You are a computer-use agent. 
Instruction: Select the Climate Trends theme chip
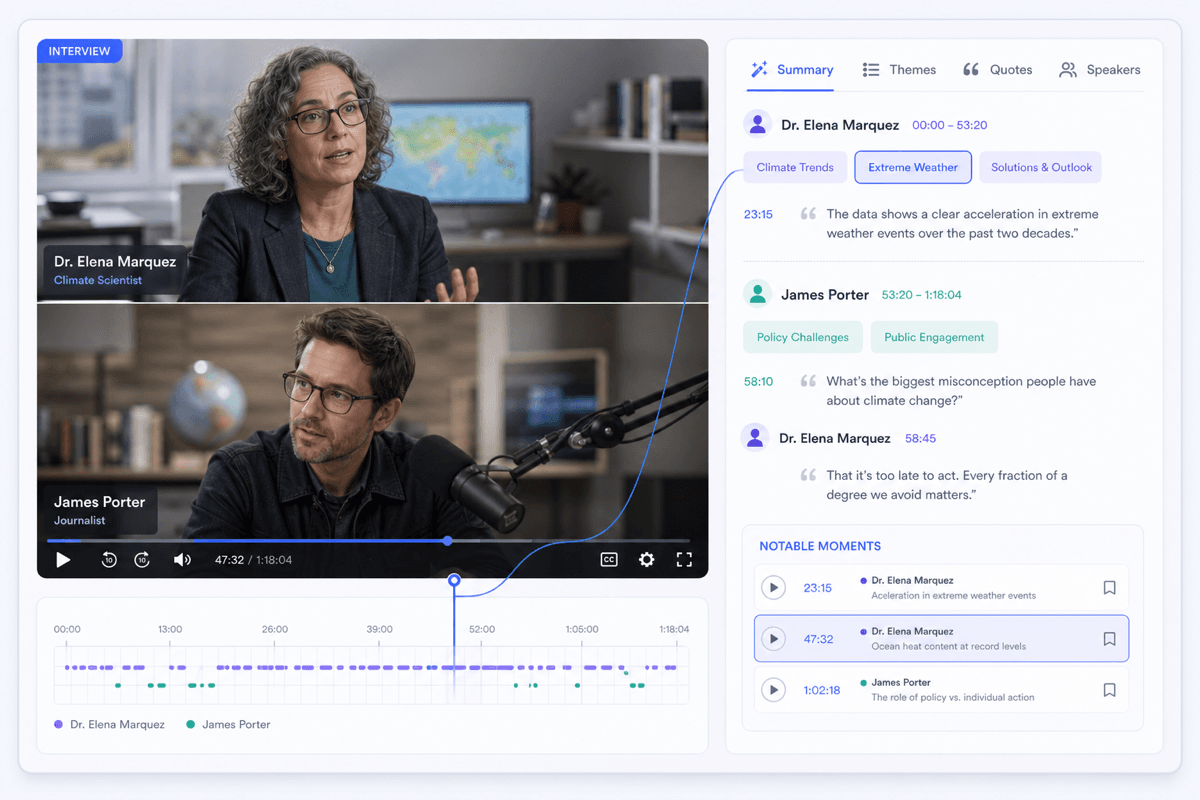click(795, 167)
